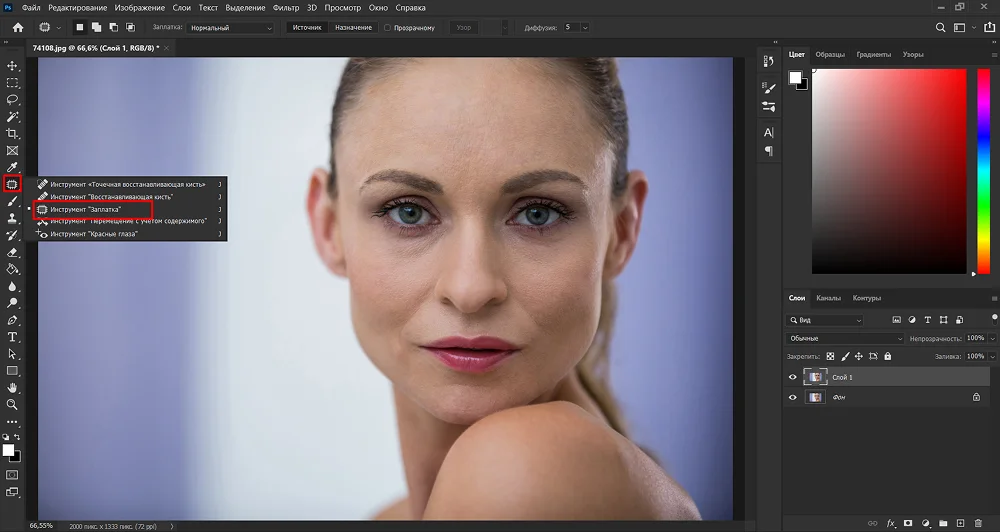Select the Eyedropper tool
Viewport: 1000px width, 532px height.
12,167
